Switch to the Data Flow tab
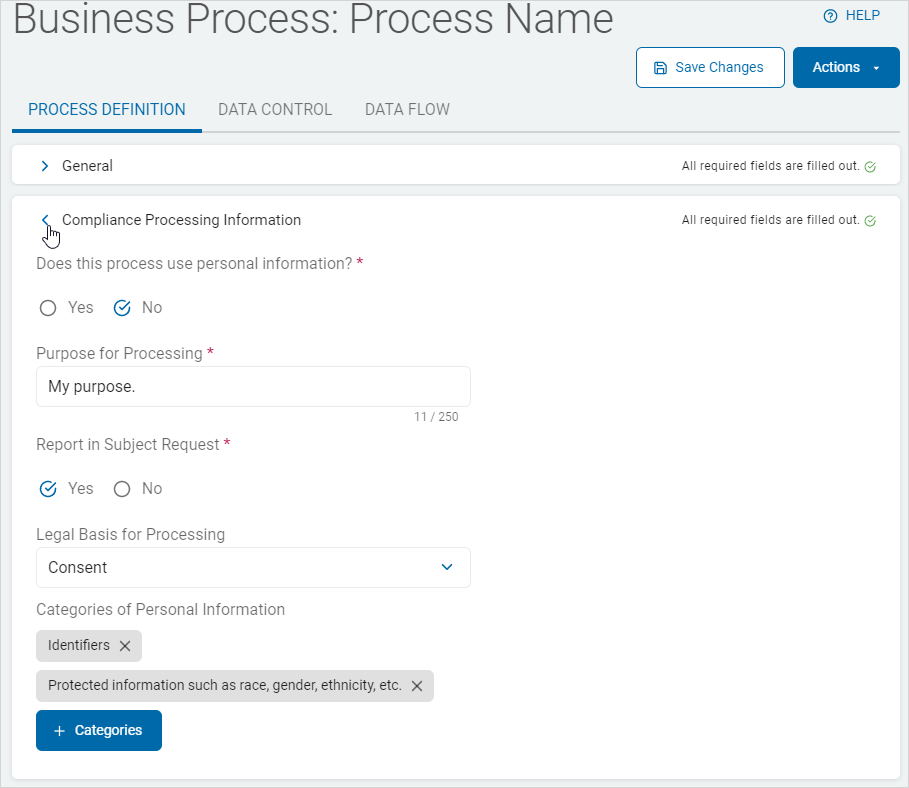 407,110
